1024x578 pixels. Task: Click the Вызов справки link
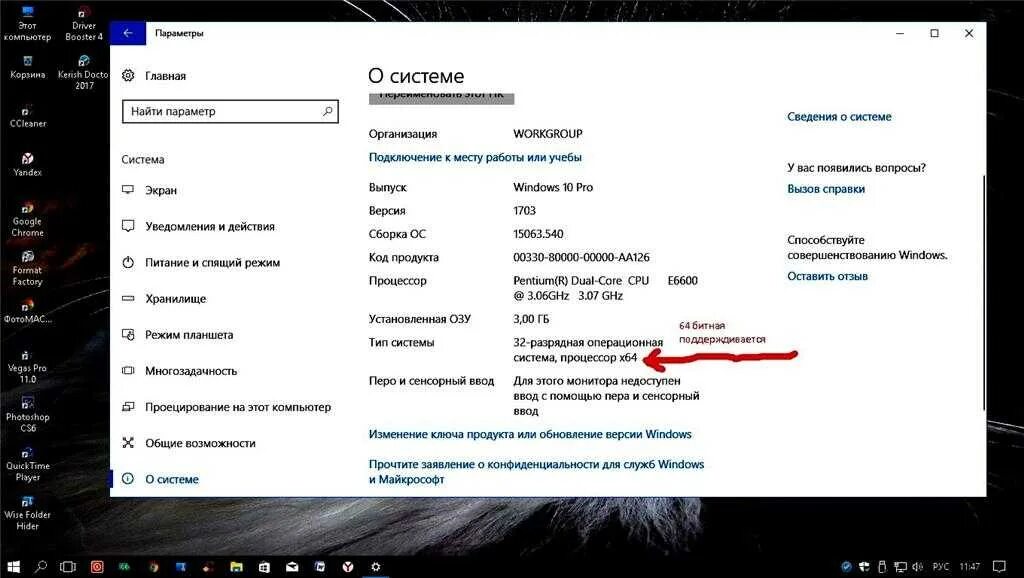pyautogui.click(x=826, y=189)
